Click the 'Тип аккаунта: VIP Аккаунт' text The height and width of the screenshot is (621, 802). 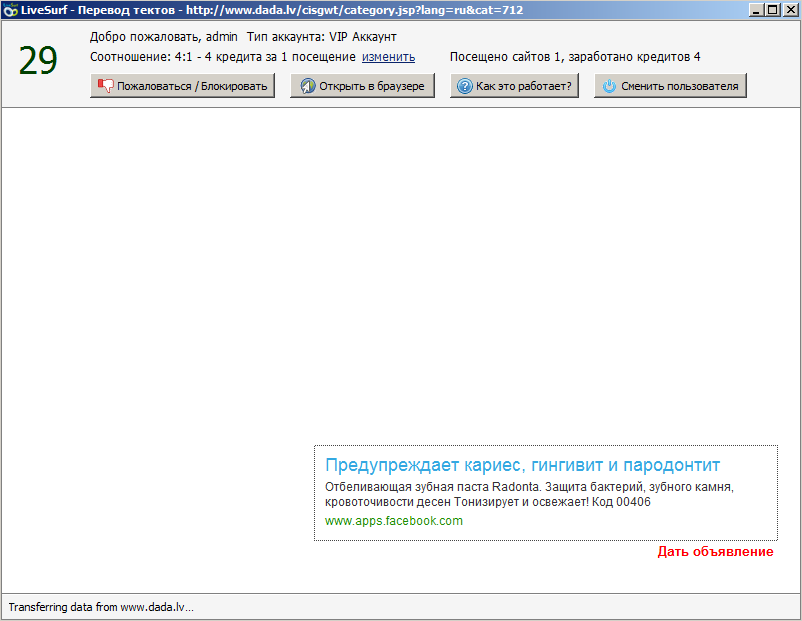pos(322,37)
